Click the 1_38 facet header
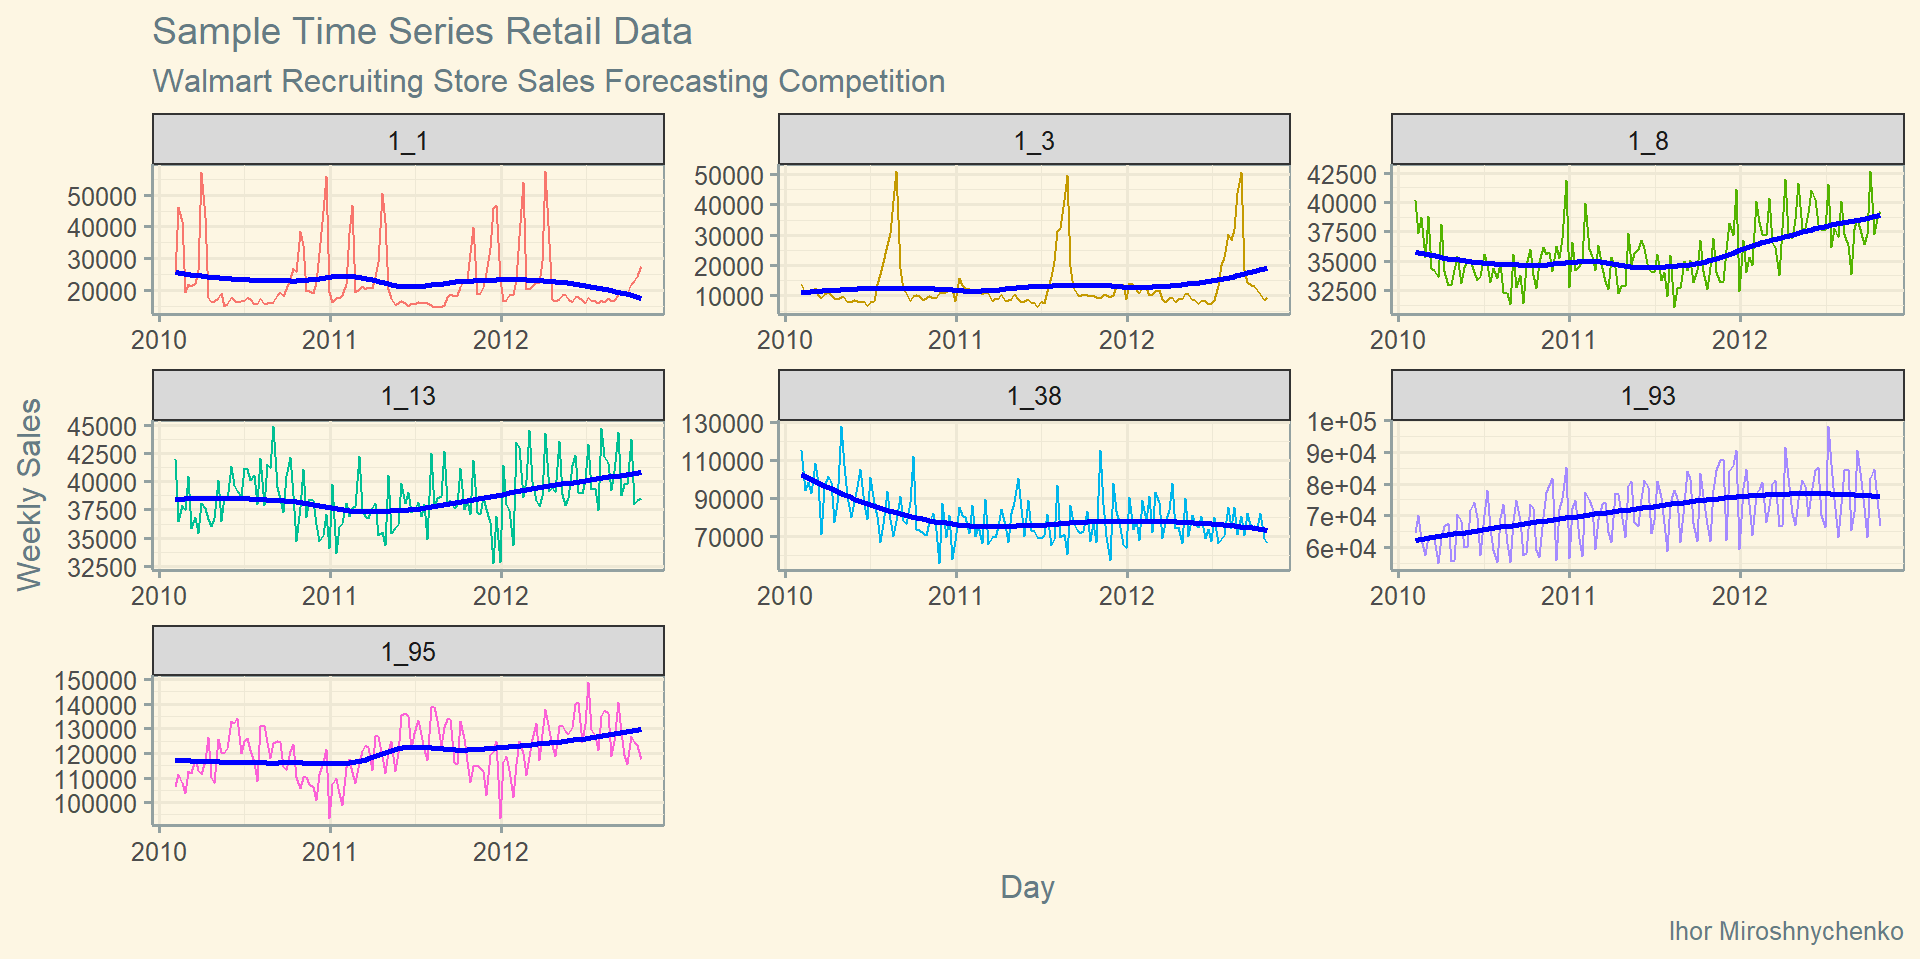This screenshot has height=960, width=1920. tap(1034, 396)
